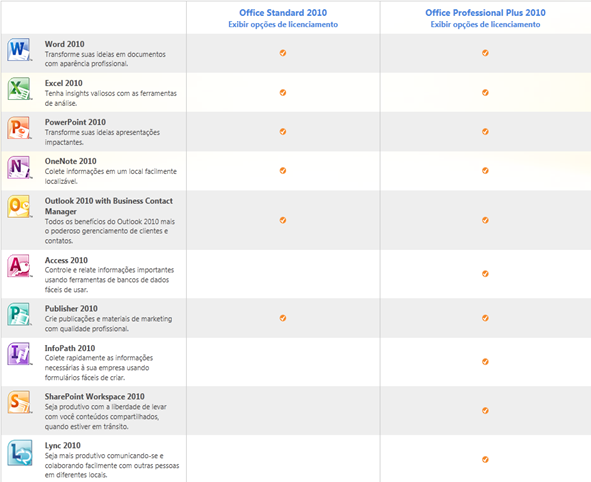Click the InfoPath 2010 icon
This screenshot has height=482, width=591.
coord(19,353)
